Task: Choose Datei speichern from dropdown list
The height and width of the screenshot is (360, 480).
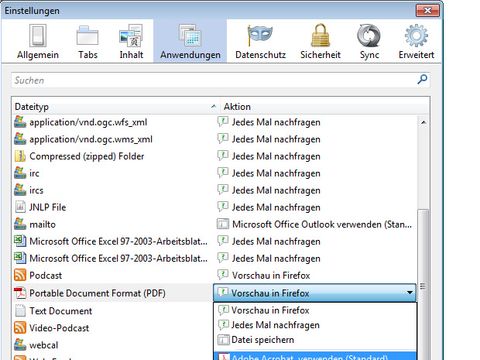Action: coord(315,340)
